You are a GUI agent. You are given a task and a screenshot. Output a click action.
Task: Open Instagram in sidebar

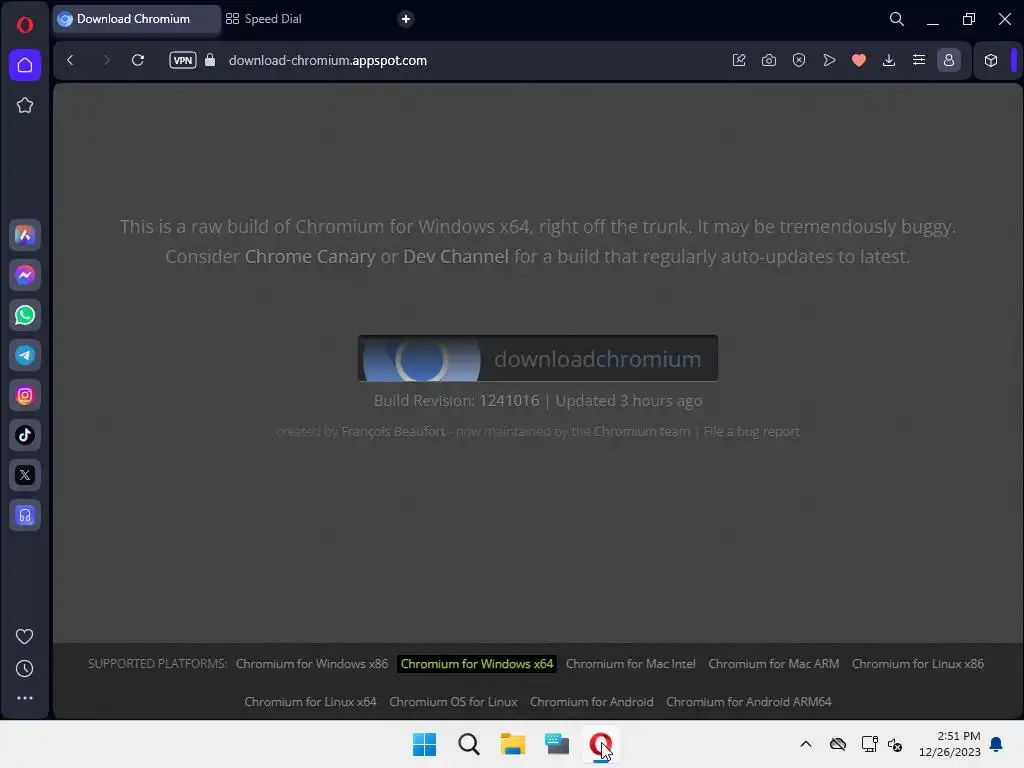coord(25,395)
